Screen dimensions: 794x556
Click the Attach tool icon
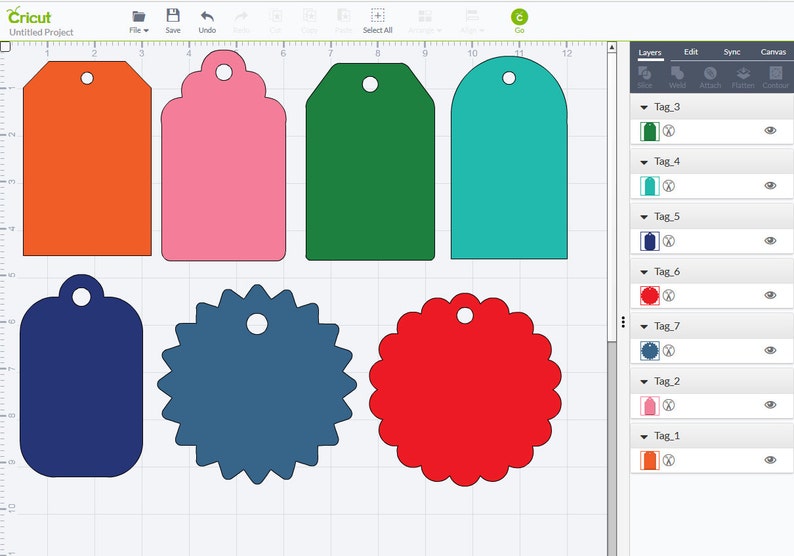pyautogui.click(x=710, y=73)
